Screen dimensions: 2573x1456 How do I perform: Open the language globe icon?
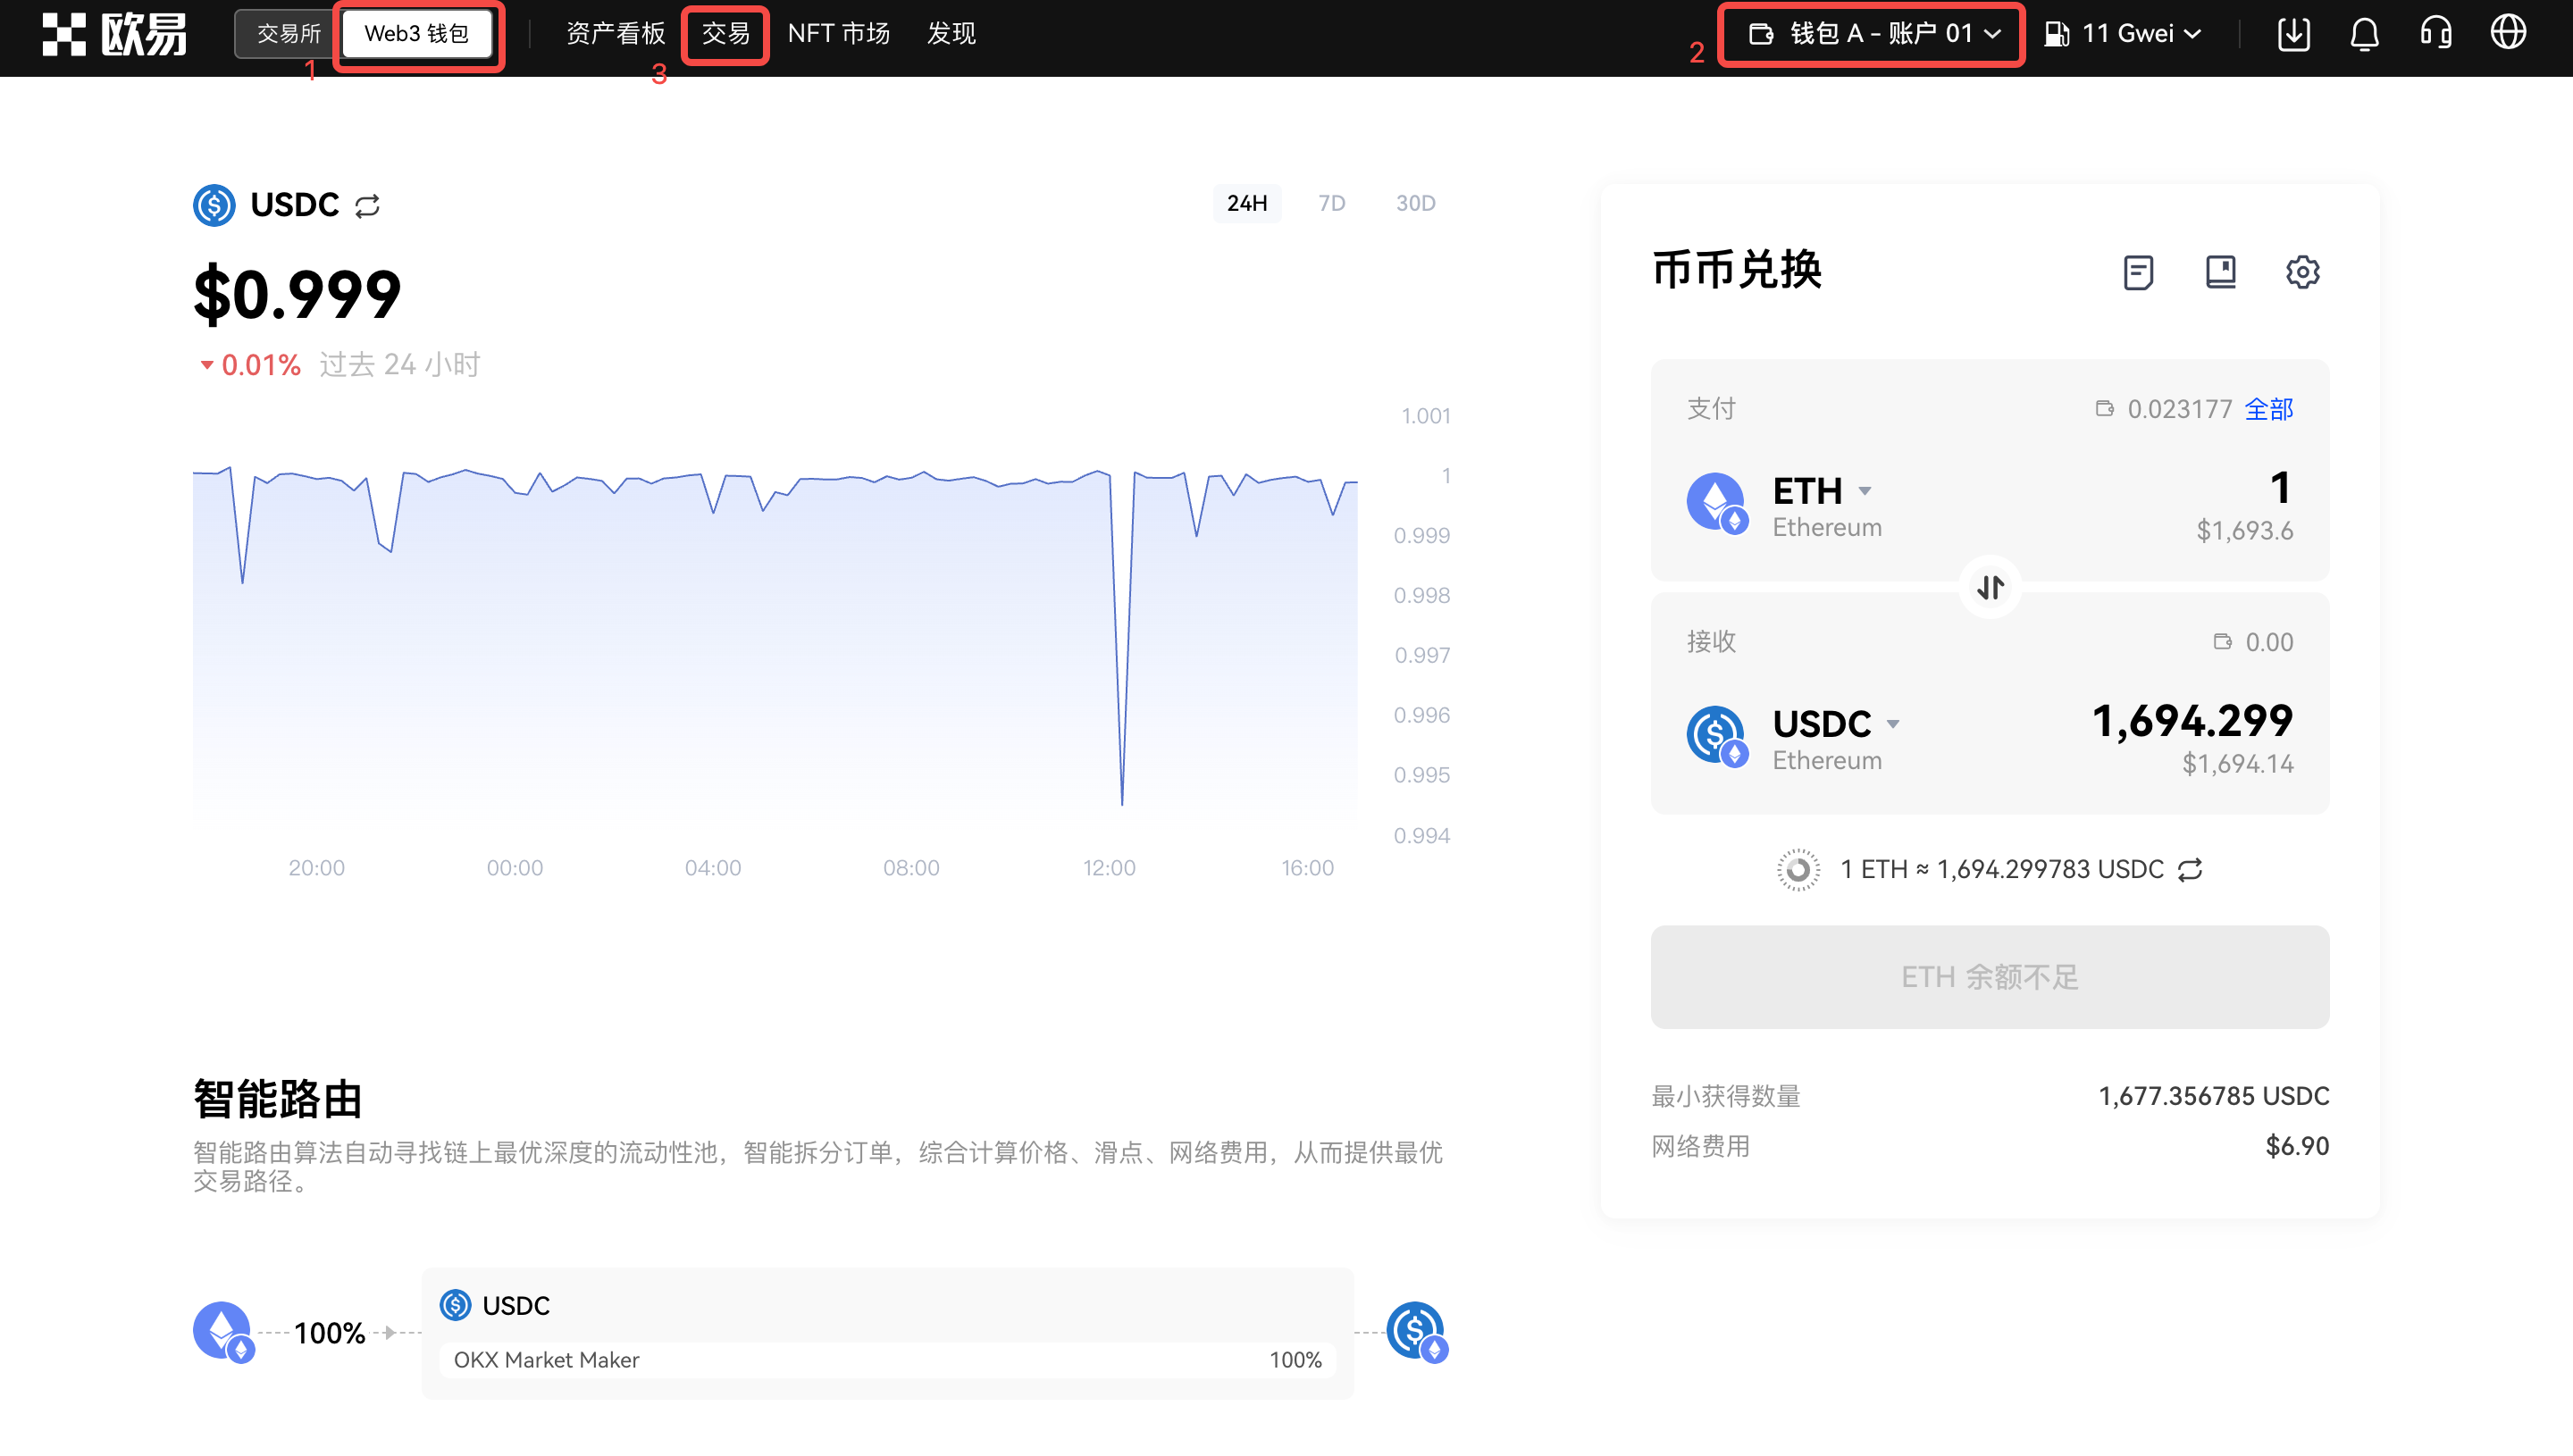[2508, 34]
